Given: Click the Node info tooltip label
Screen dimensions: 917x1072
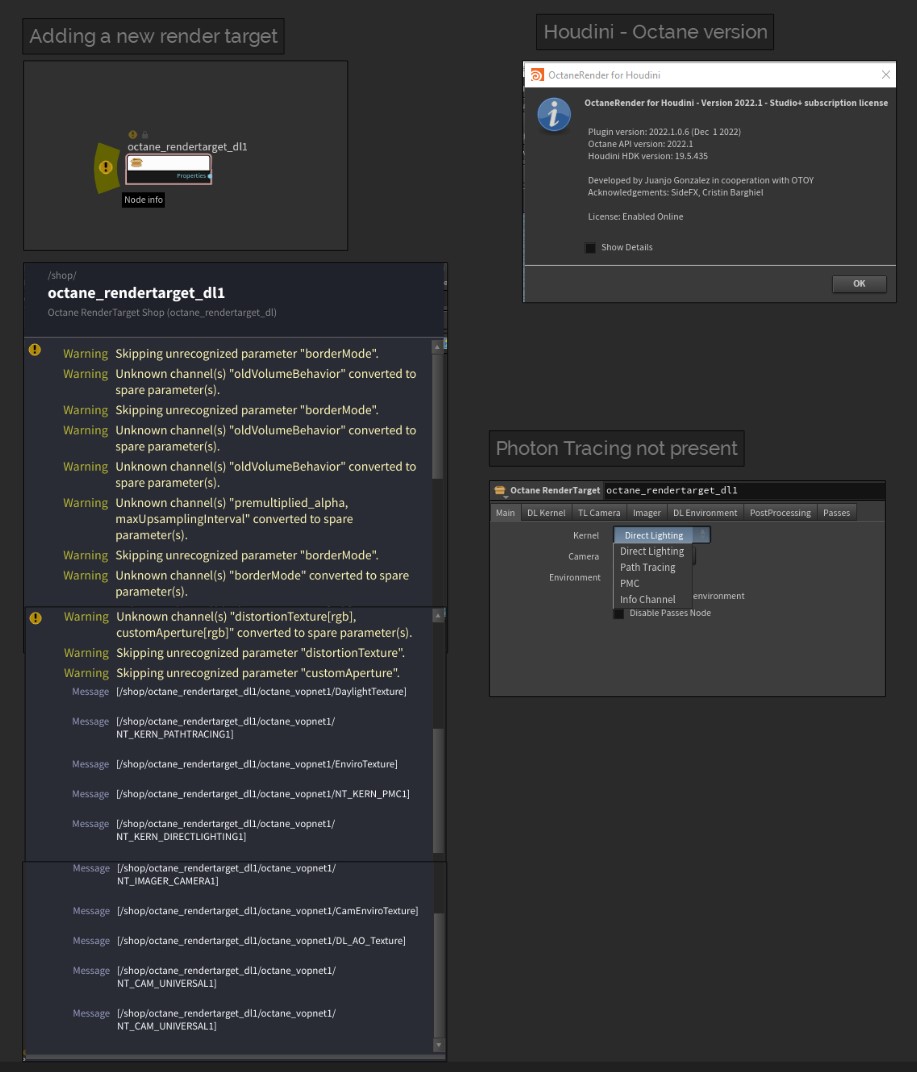Looking at the screenshot, I should [144, 200].
